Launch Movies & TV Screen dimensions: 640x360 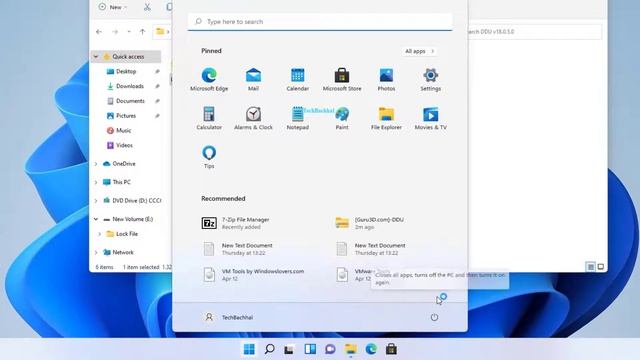431,118
